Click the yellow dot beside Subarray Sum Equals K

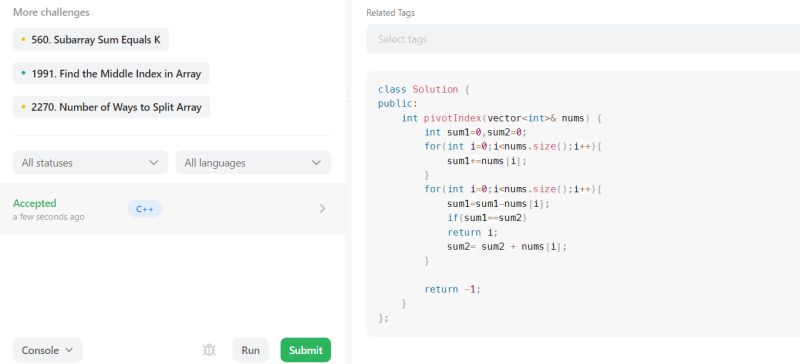coord(23,39)
